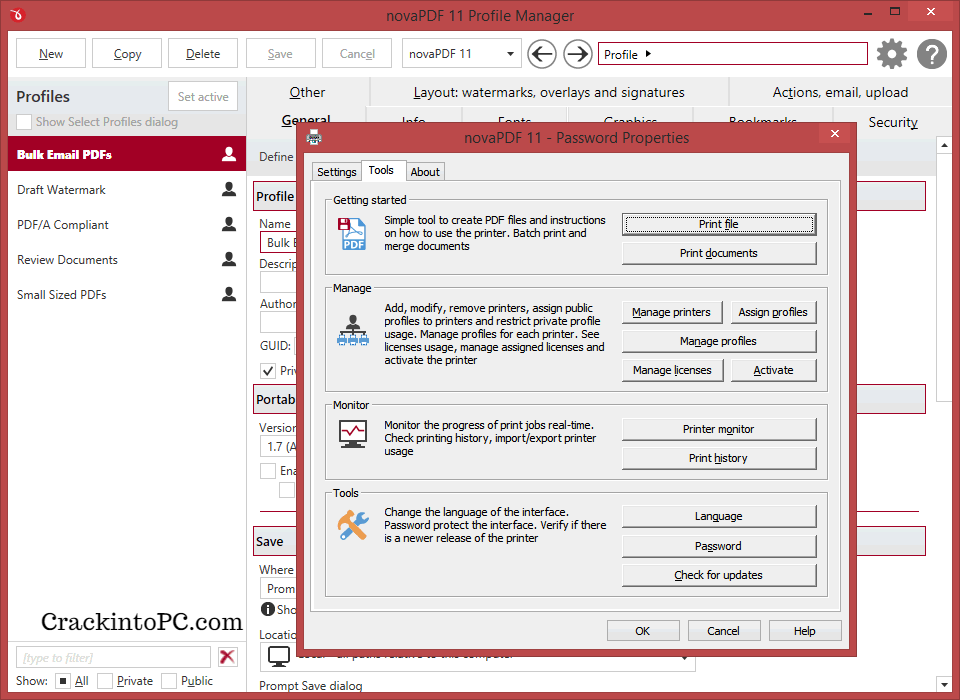Open Layout: watermarks, overlays and signatures tab
This screenshot has width=960, height=700.
click(549, 92)
